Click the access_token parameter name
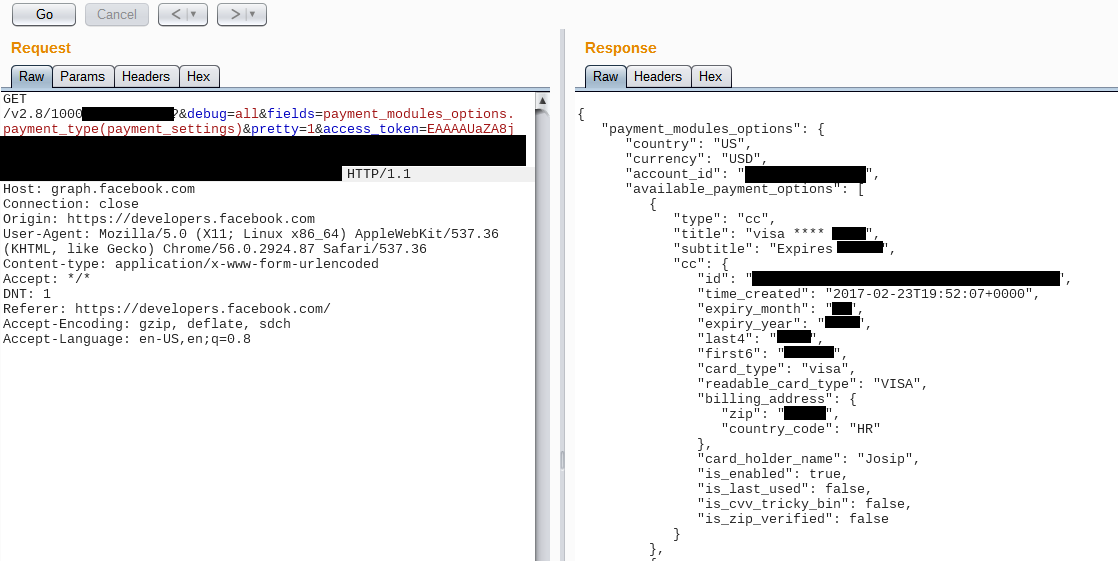Screen dimensions: 1118x561 [x=371, y=129]
